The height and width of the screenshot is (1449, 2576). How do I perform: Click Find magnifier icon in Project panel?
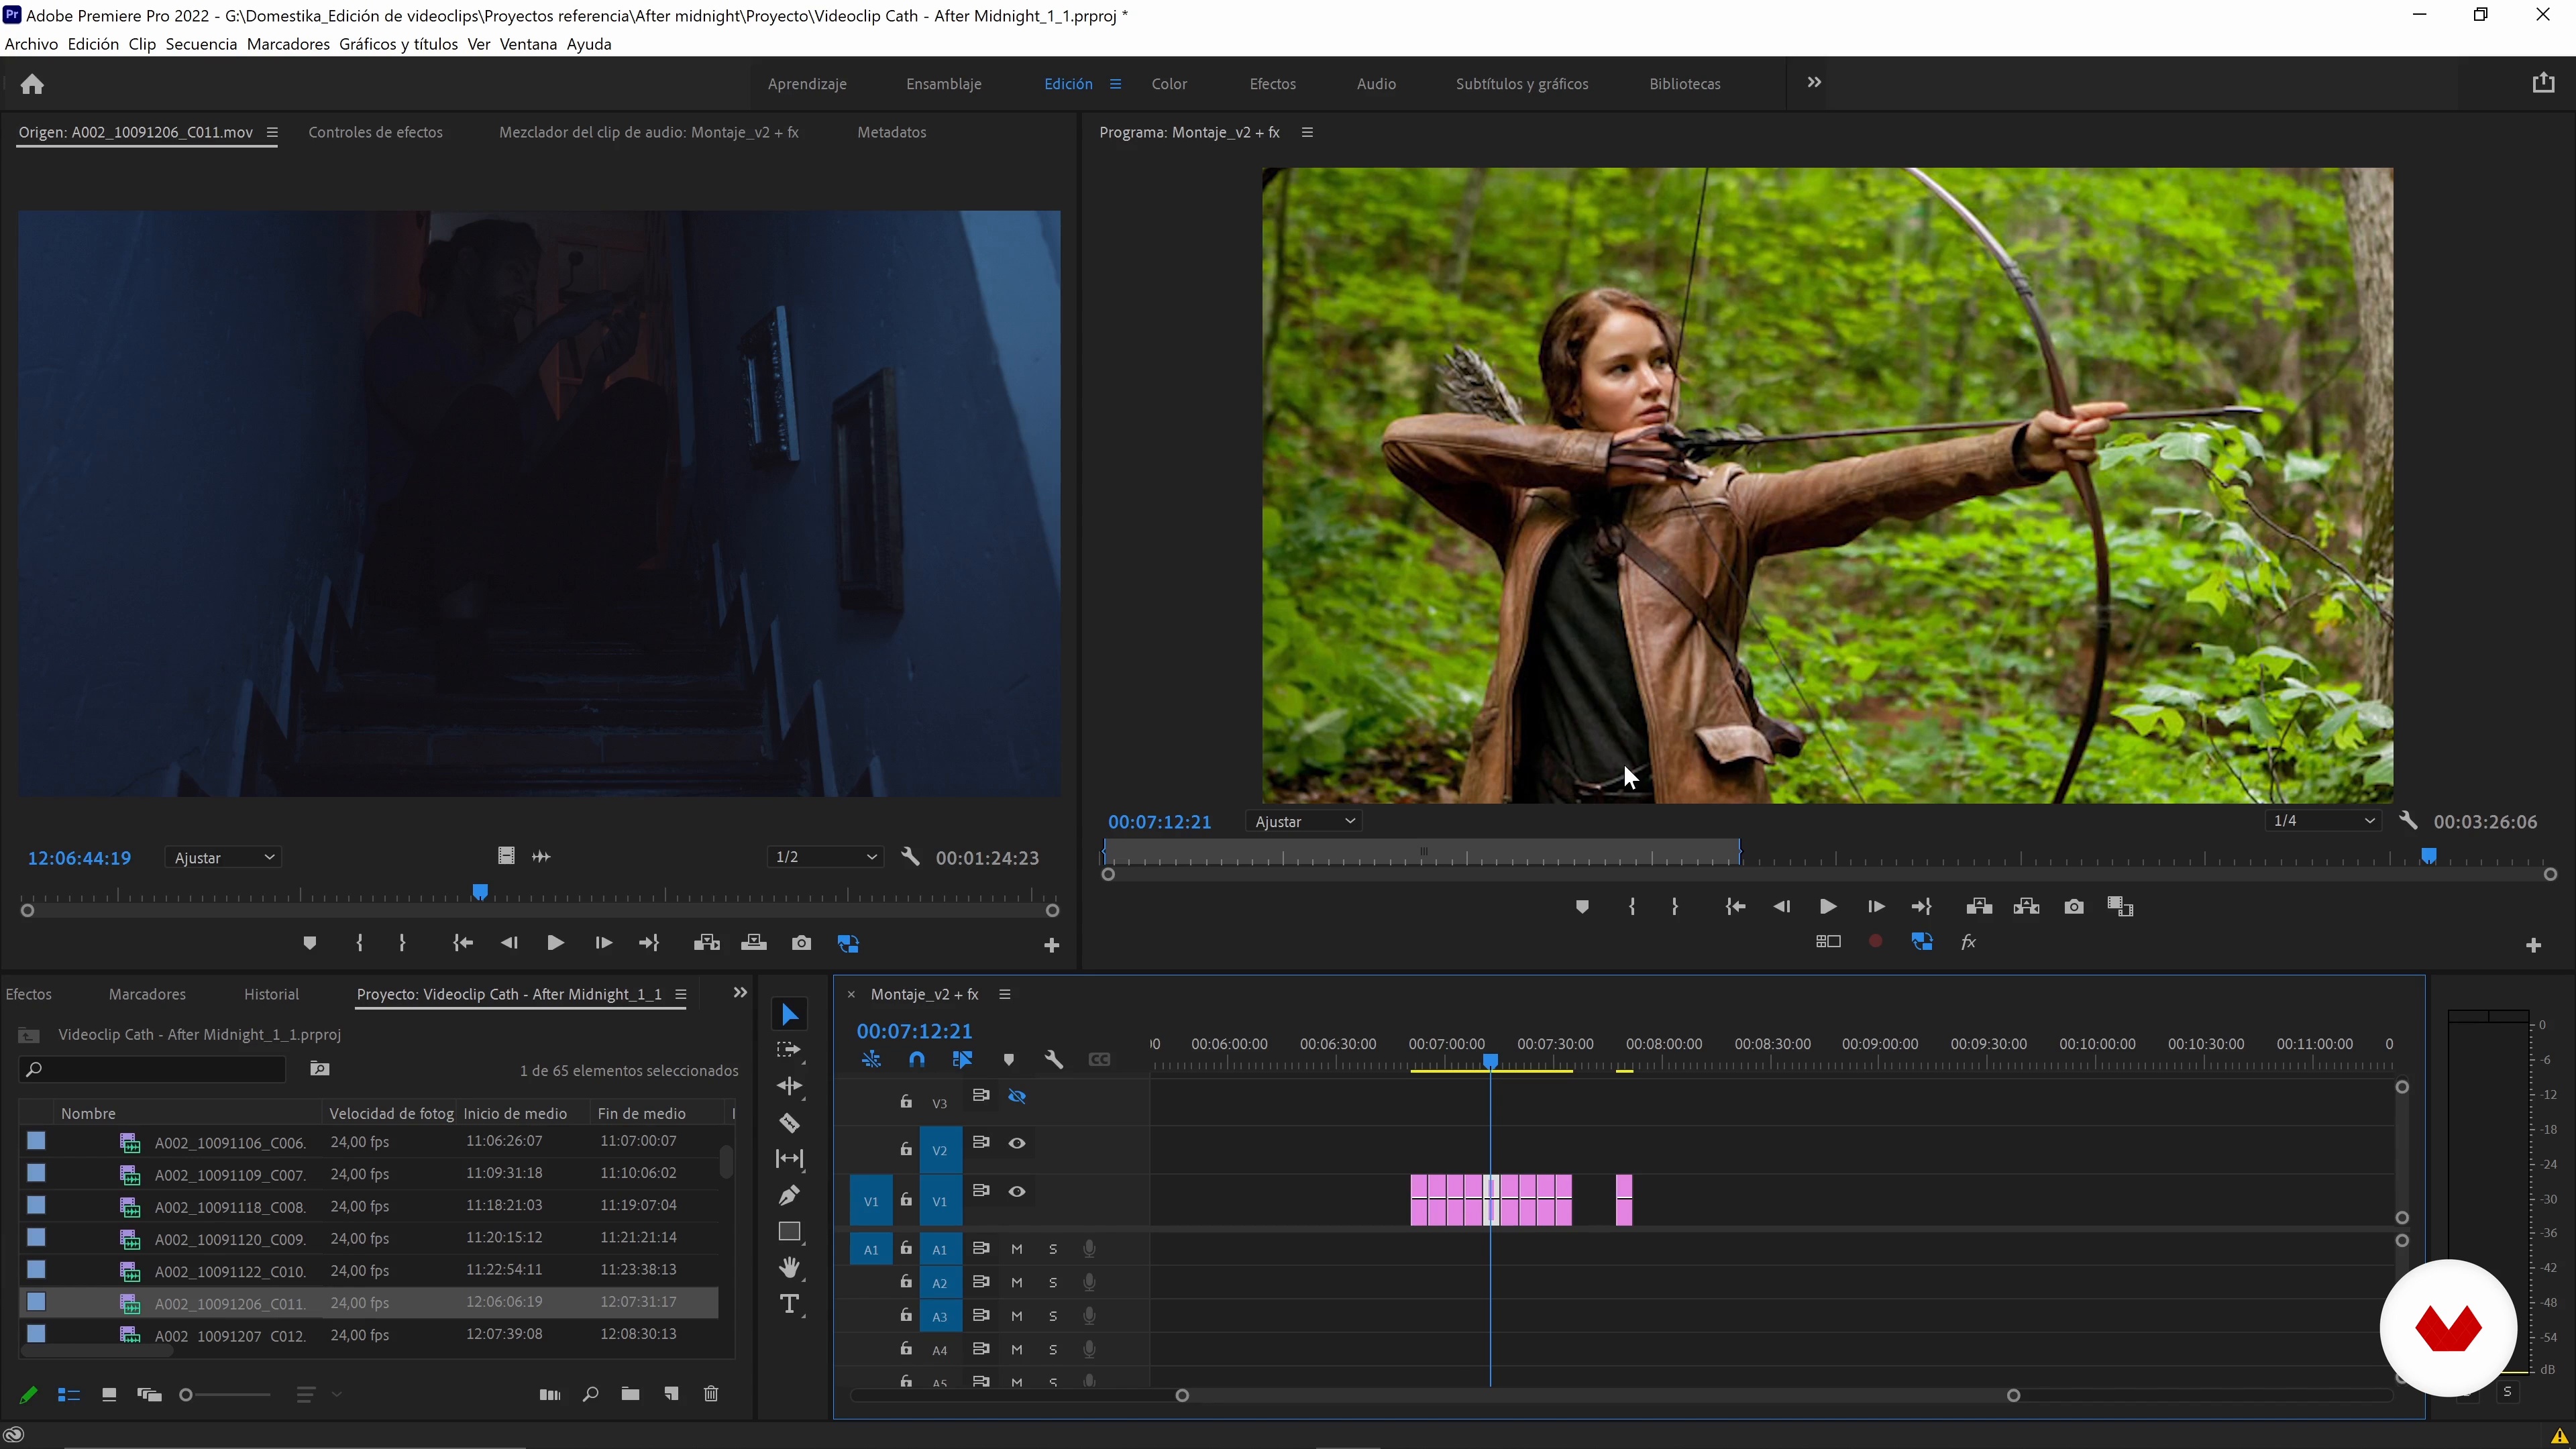[590, 1394]
